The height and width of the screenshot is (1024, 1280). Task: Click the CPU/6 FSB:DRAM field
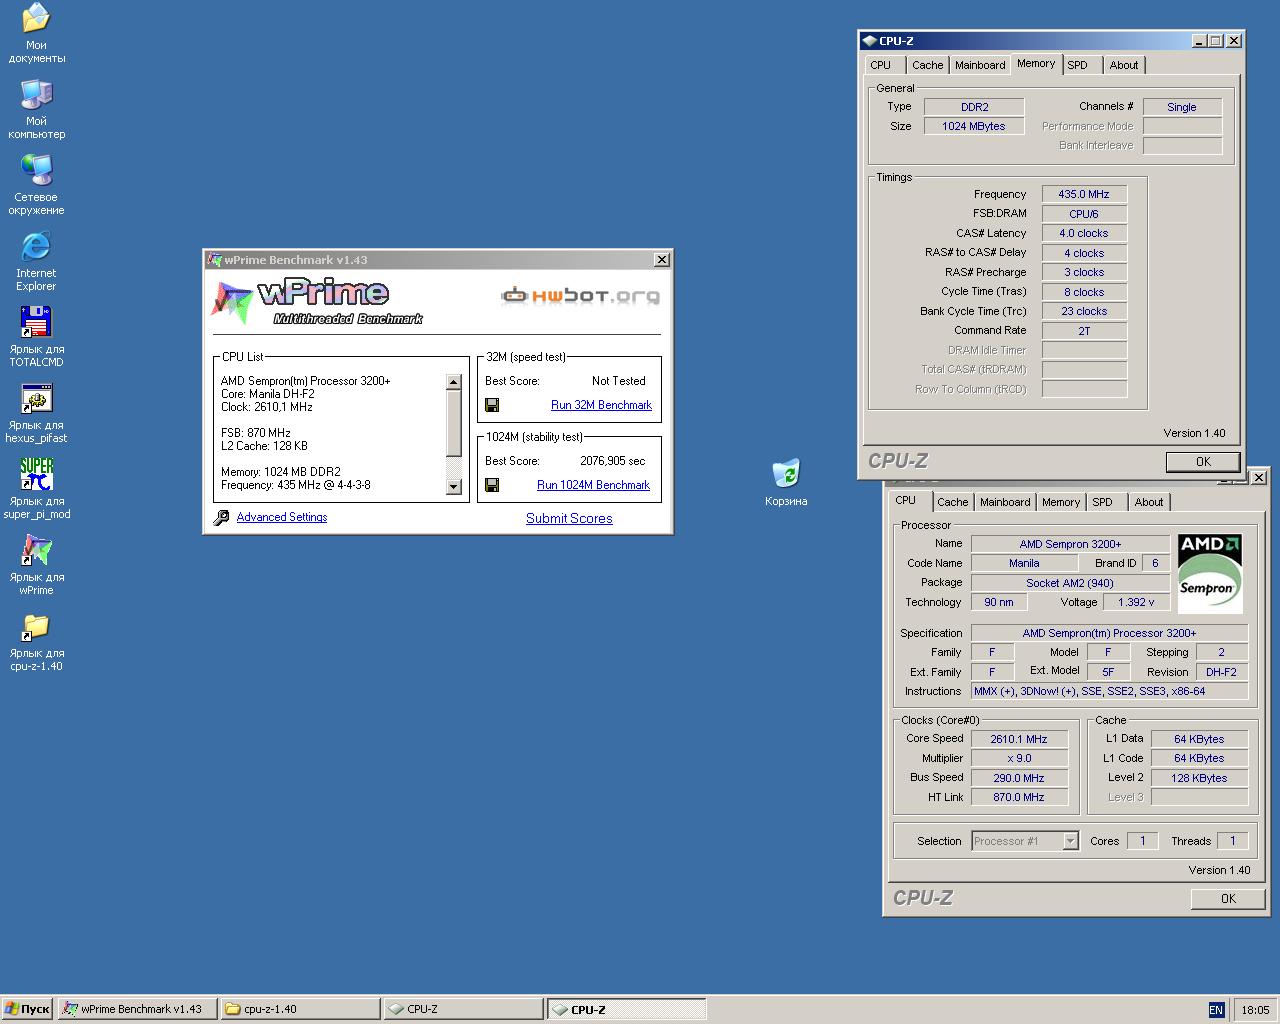1084,214
